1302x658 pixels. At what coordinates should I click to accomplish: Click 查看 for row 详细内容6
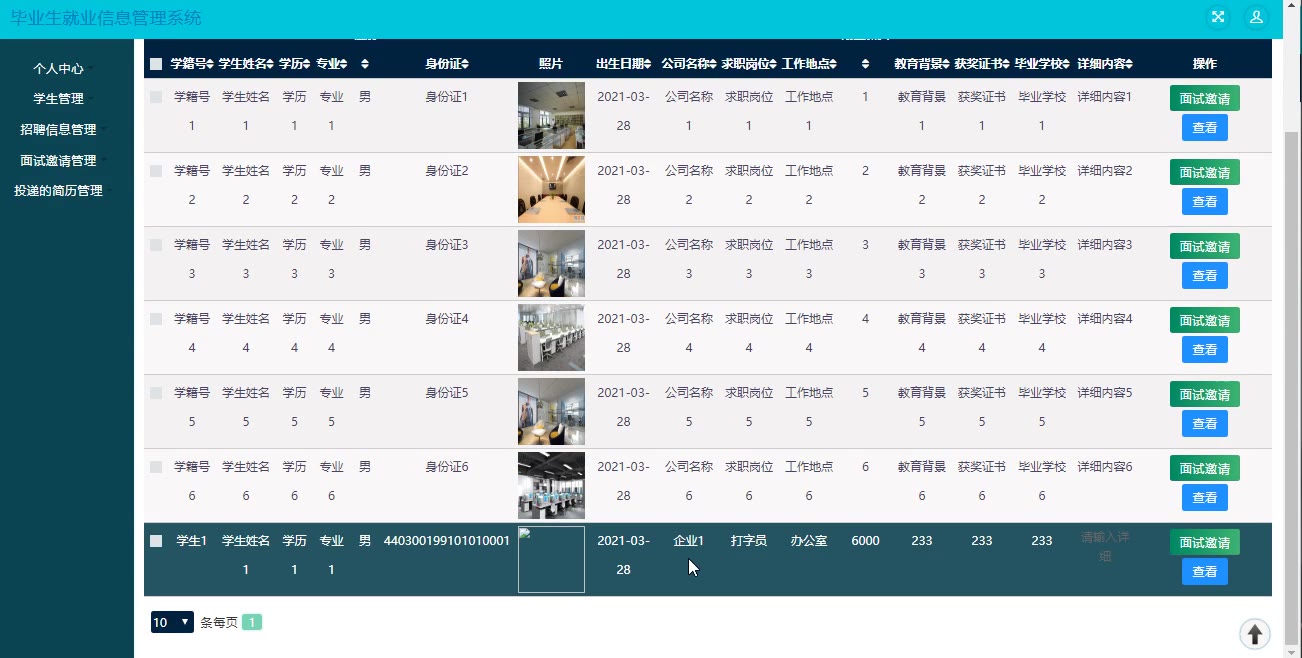tap(1205, 498)
